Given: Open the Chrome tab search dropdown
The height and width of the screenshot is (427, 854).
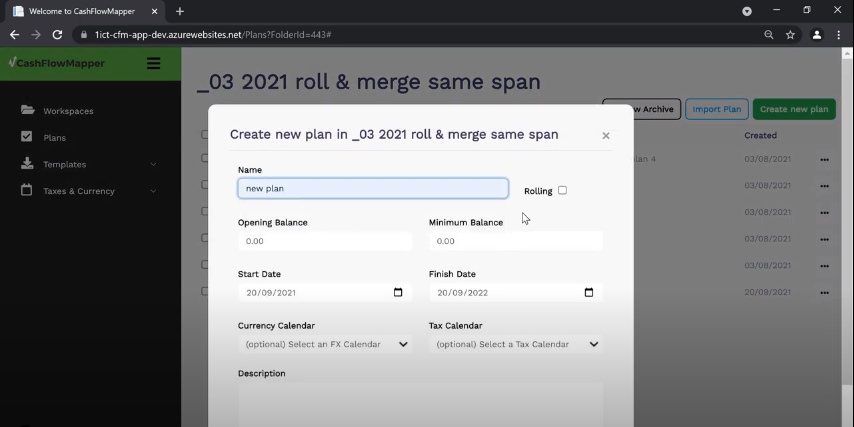Looking at the screenshot, I should click(747, 11).
